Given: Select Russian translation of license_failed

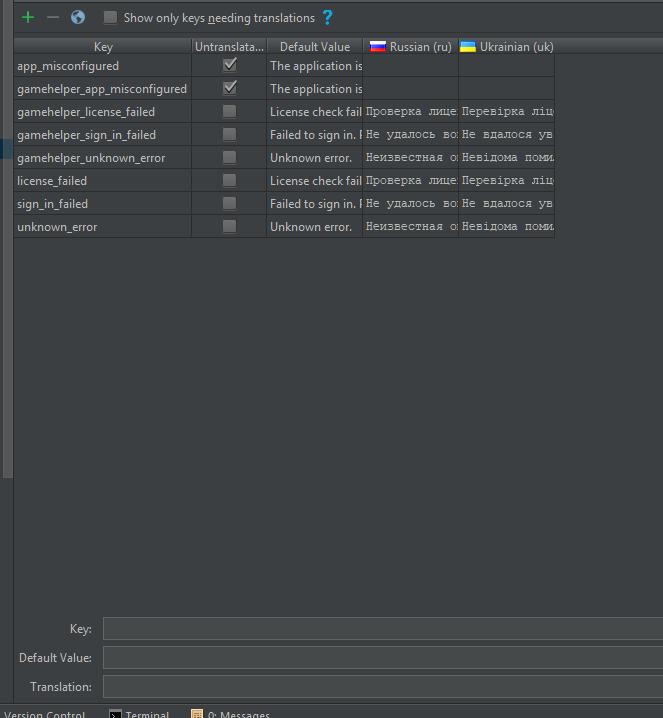Looking at the screenshot, I should [x=411, y=180].
